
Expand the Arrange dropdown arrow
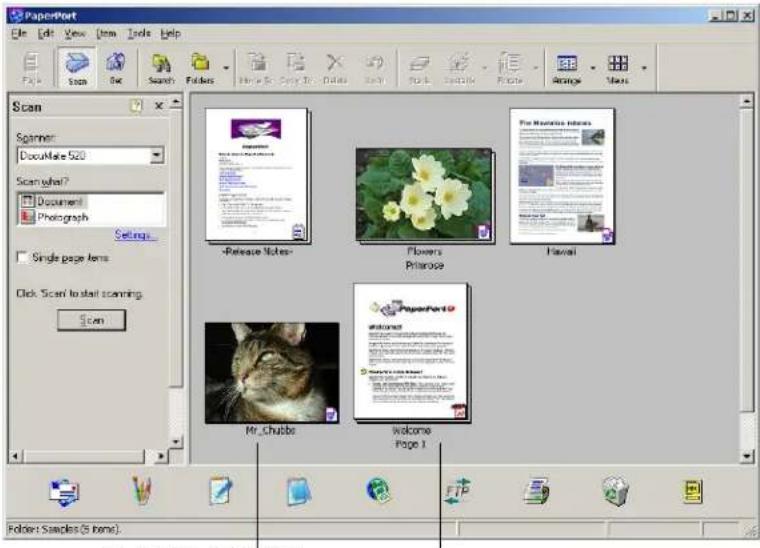[593, 68]
